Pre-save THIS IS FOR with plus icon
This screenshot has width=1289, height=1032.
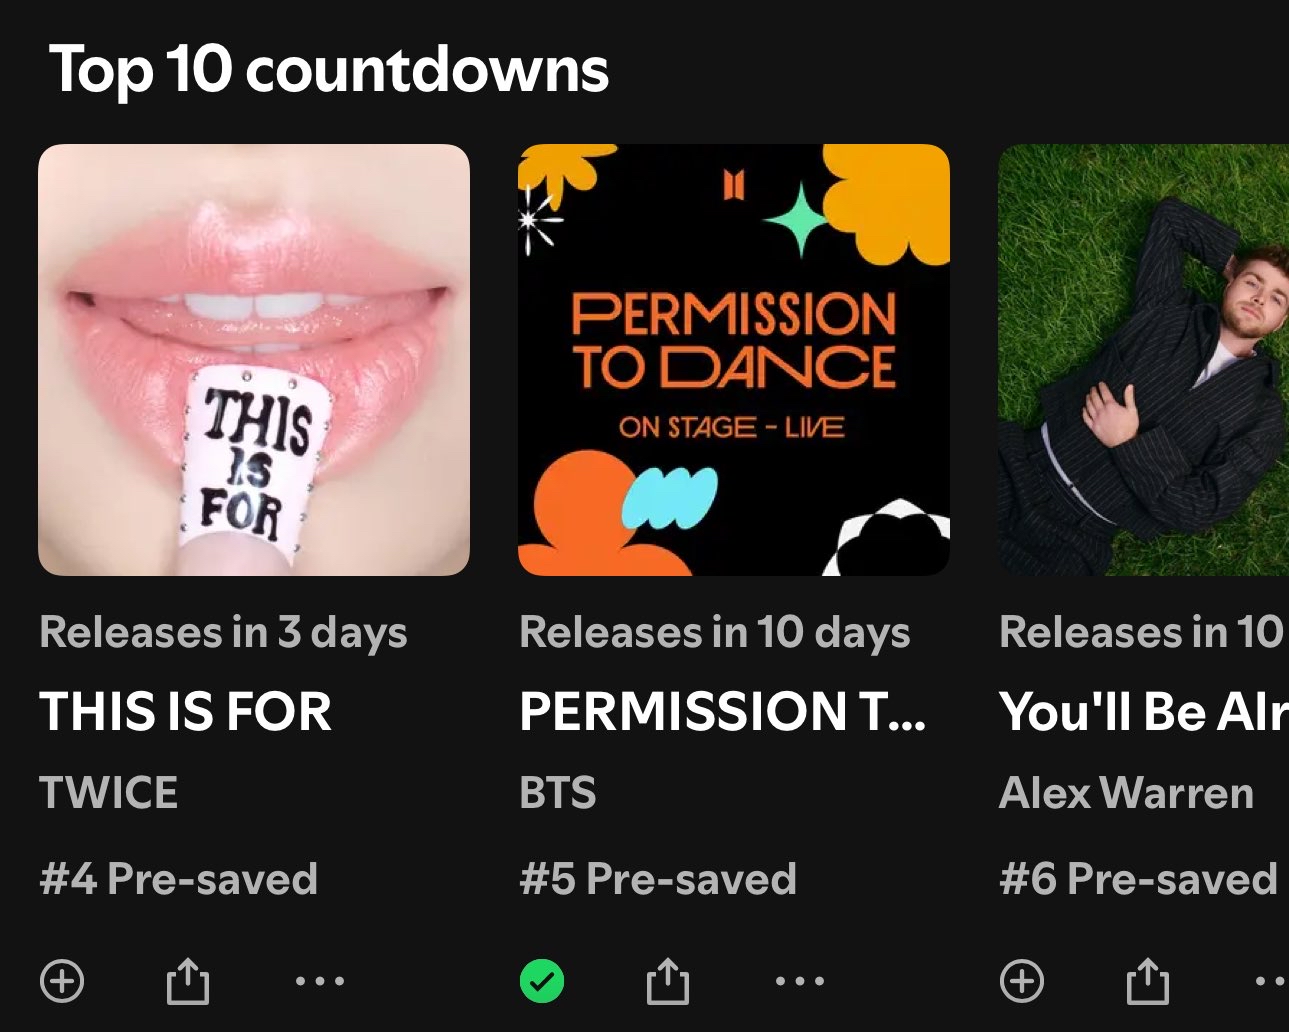(62, 981)
